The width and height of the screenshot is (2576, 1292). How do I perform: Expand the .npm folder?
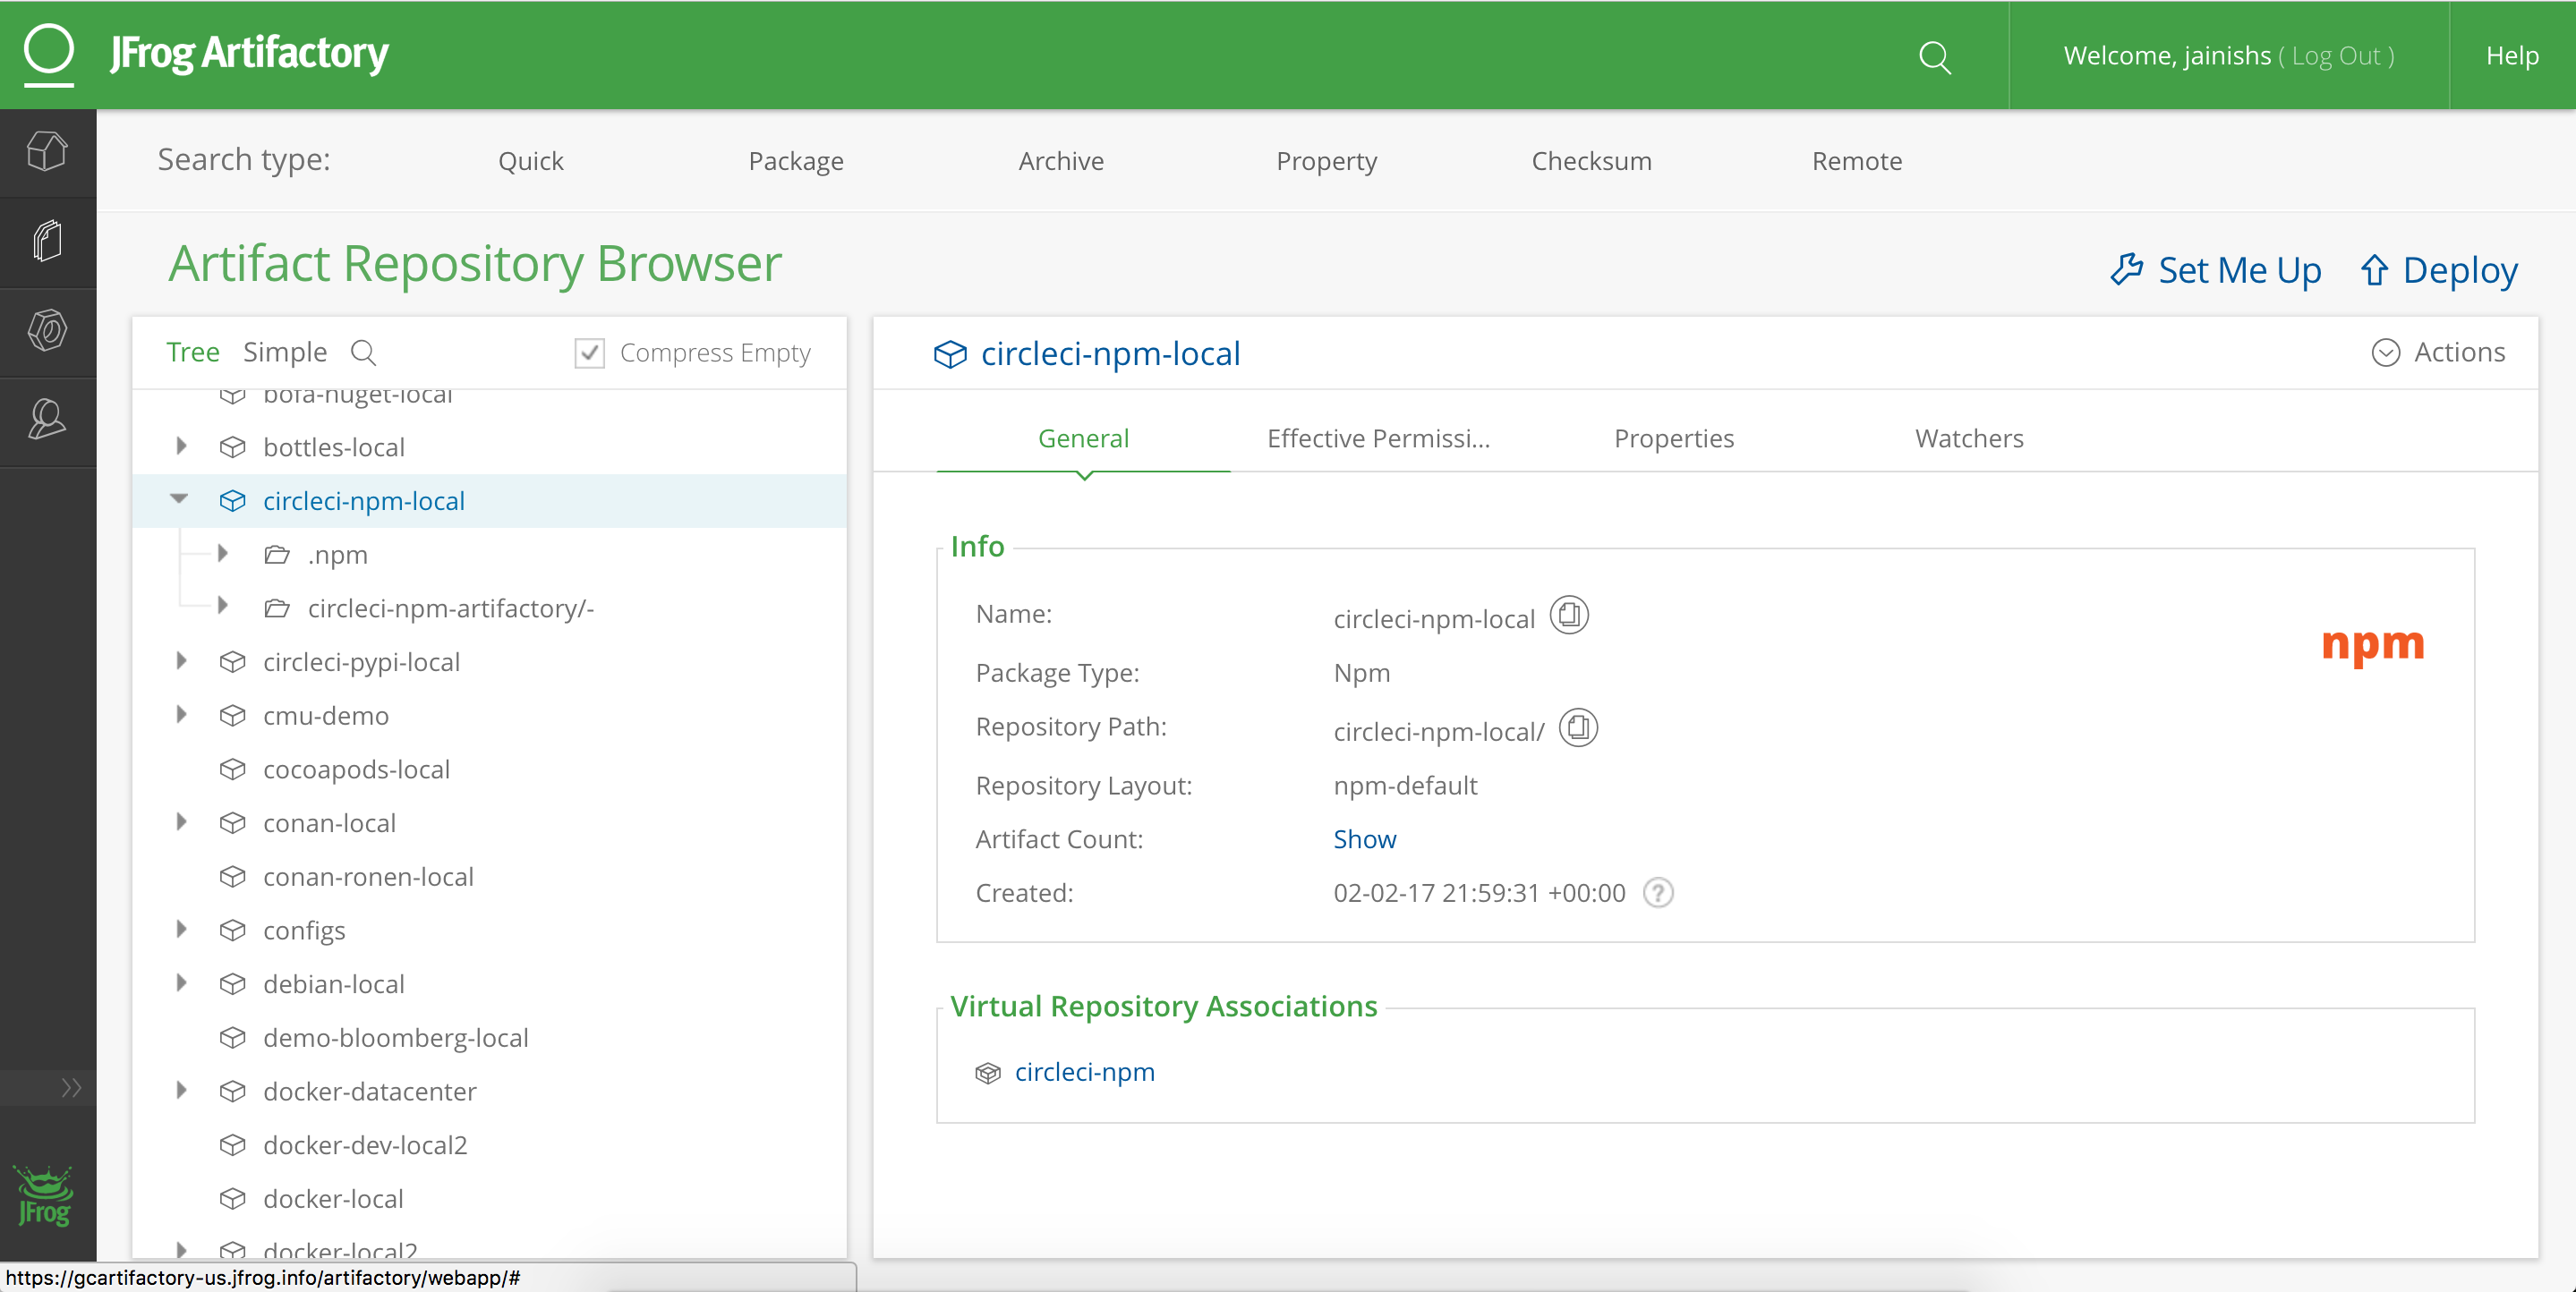223,553
